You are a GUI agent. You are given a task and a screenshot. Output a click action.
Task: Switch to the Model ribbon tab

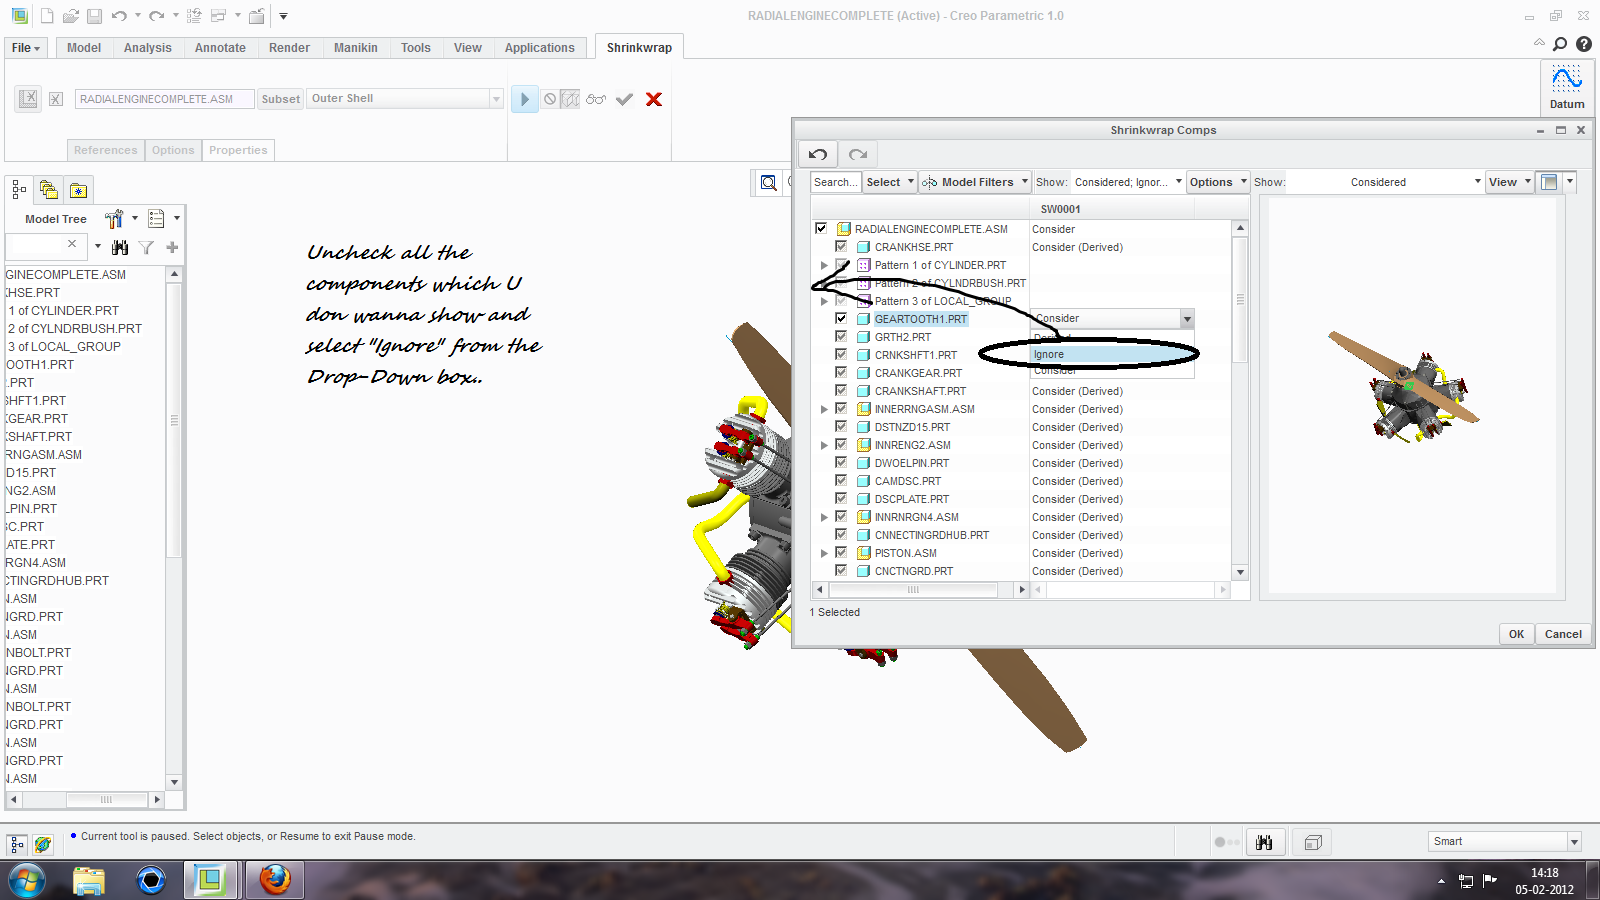pos(84,48)
